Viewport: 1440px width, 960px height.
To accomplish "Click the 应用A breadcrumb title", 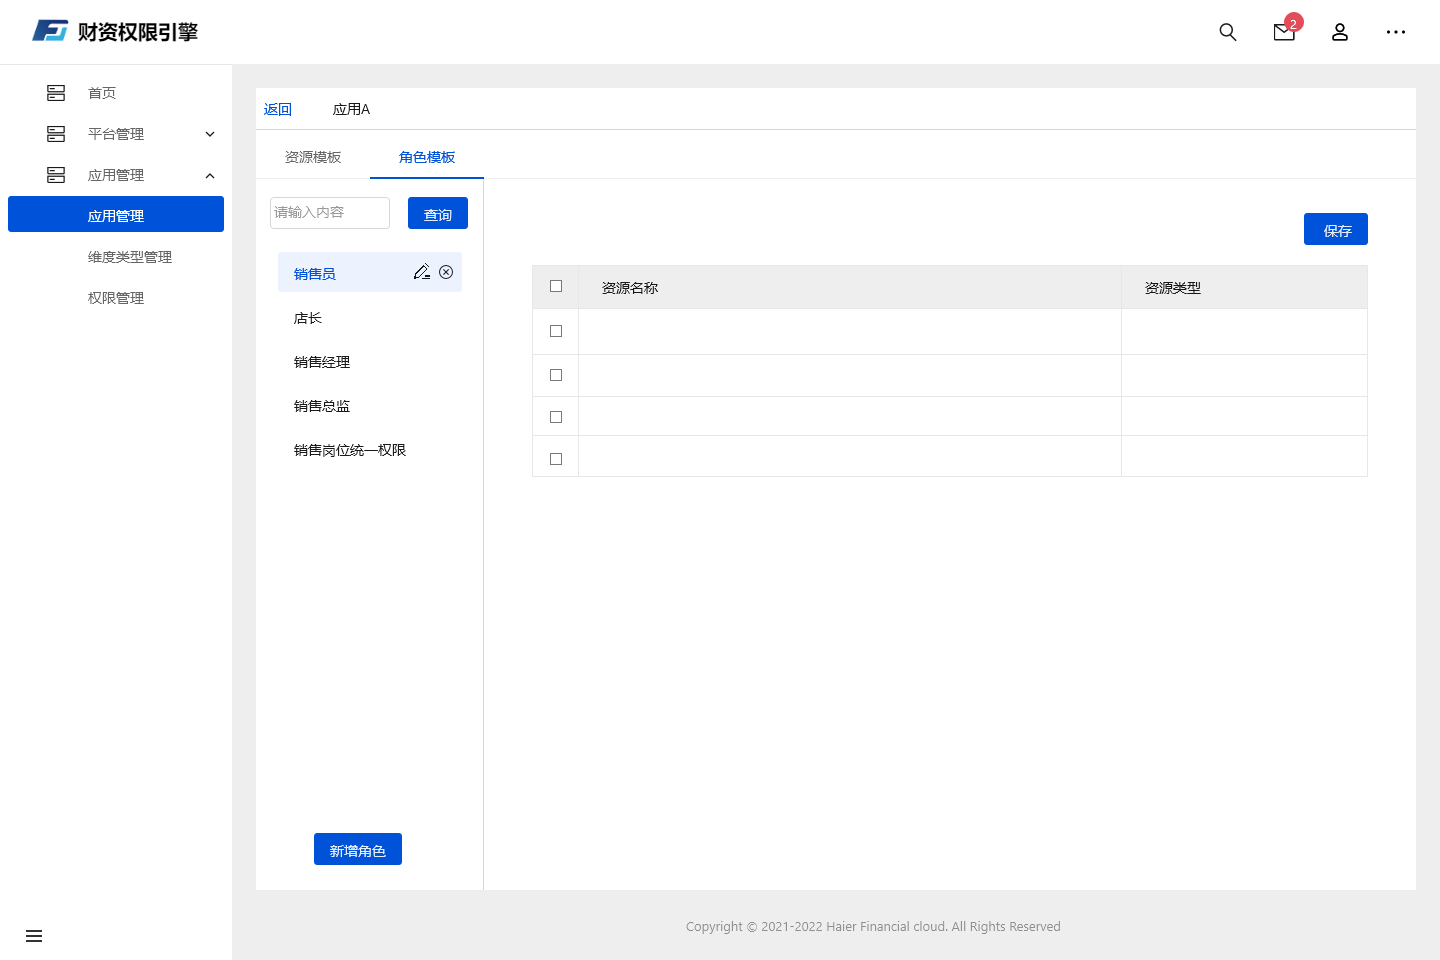I will tap(351, 109).
